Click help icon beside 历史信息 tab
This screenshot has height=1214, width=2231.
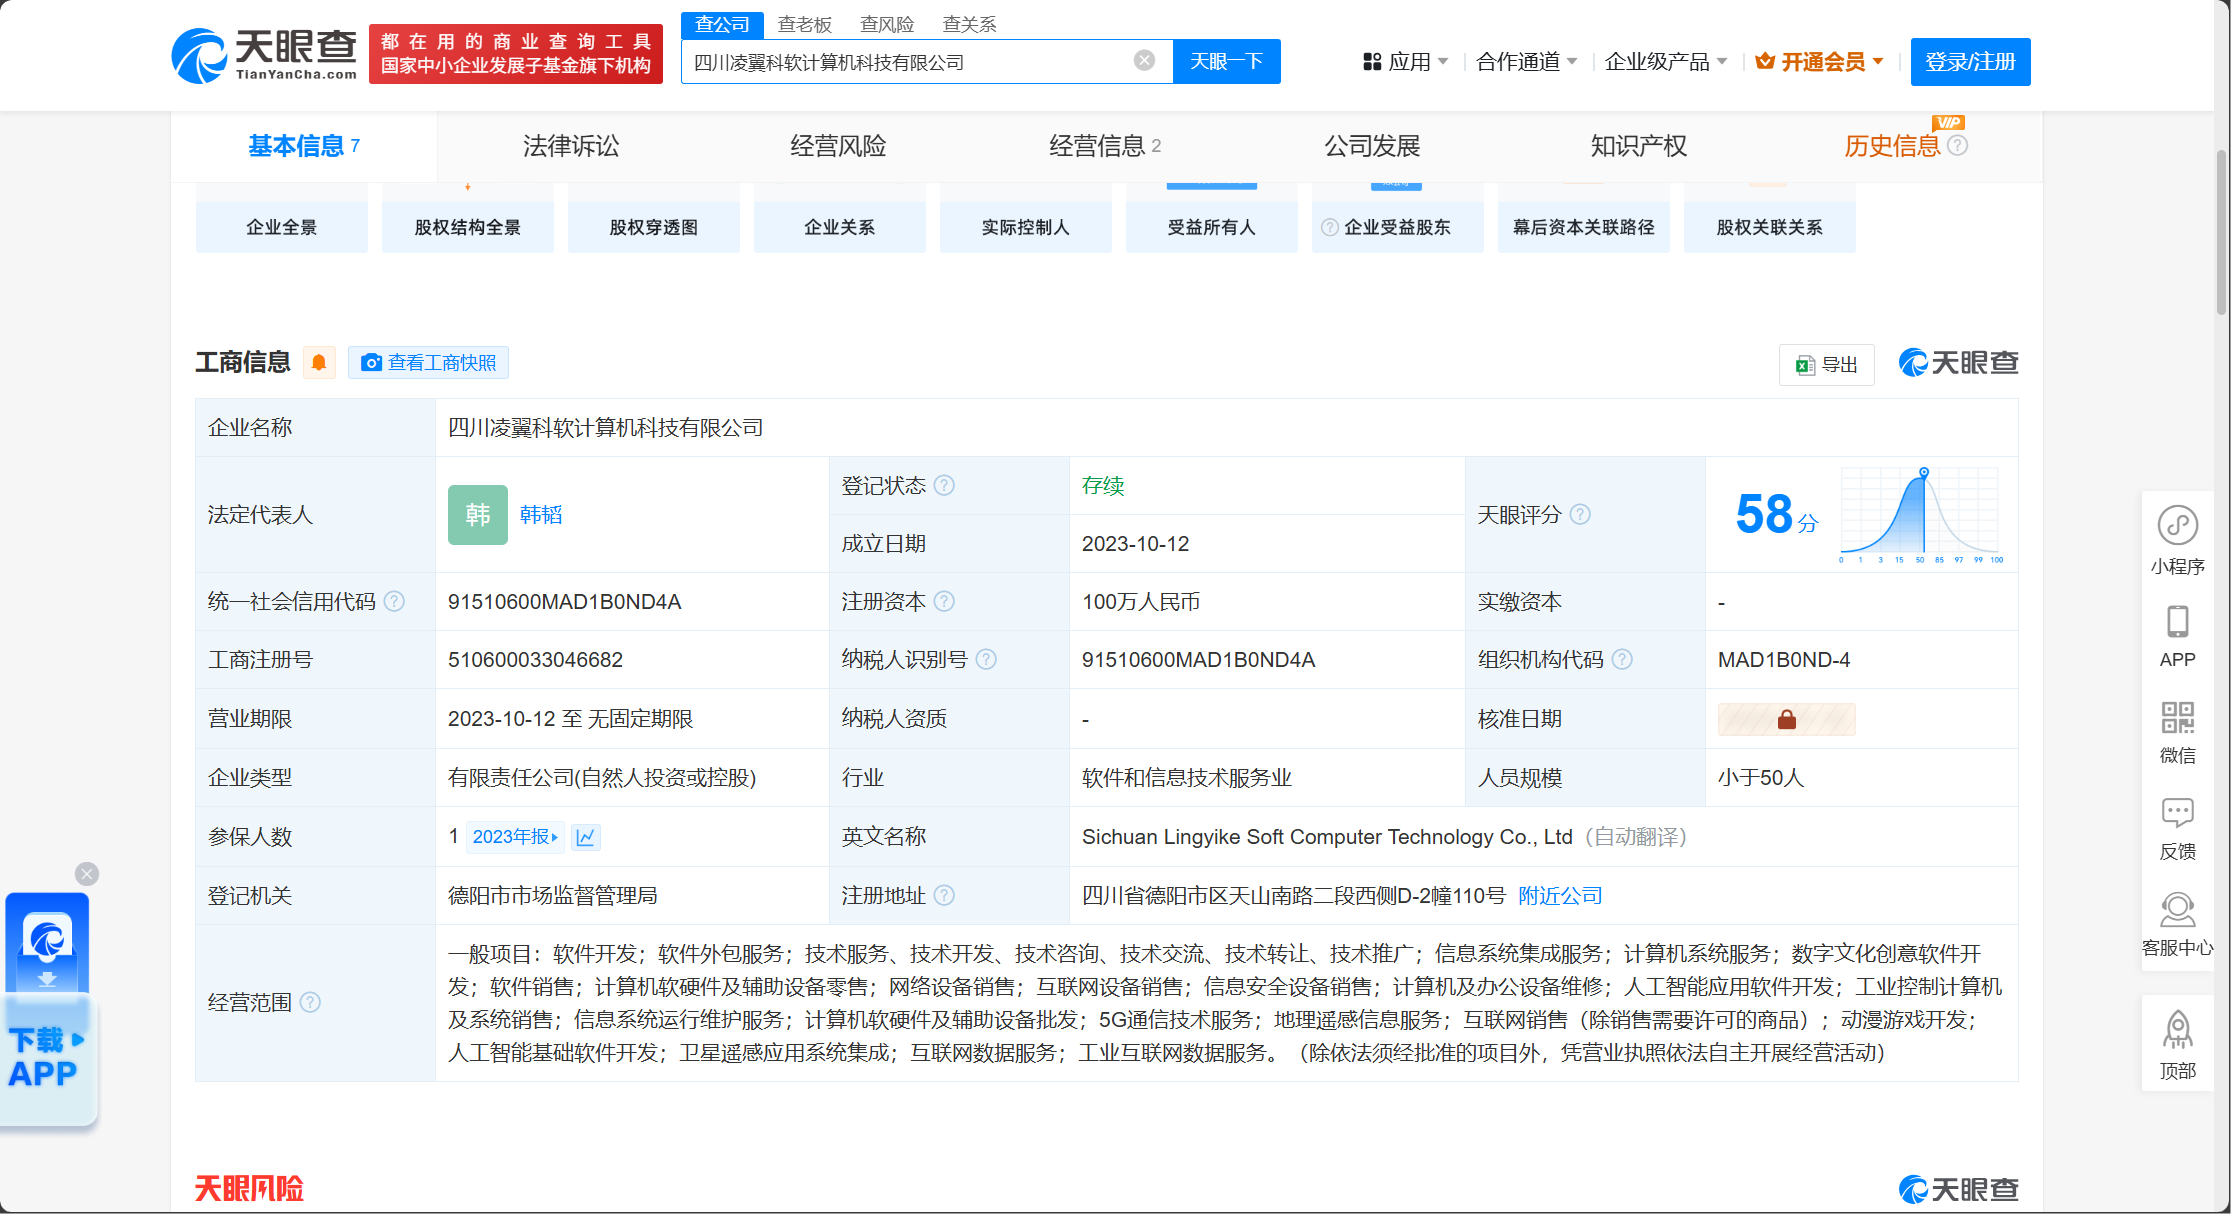[1958, 146]
